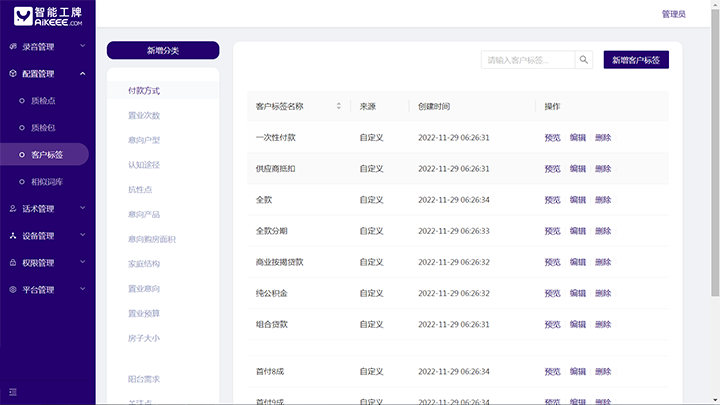The image size is (720, 405).
Task: Click the 配置管理 cube icon
Action: point(12,74)
